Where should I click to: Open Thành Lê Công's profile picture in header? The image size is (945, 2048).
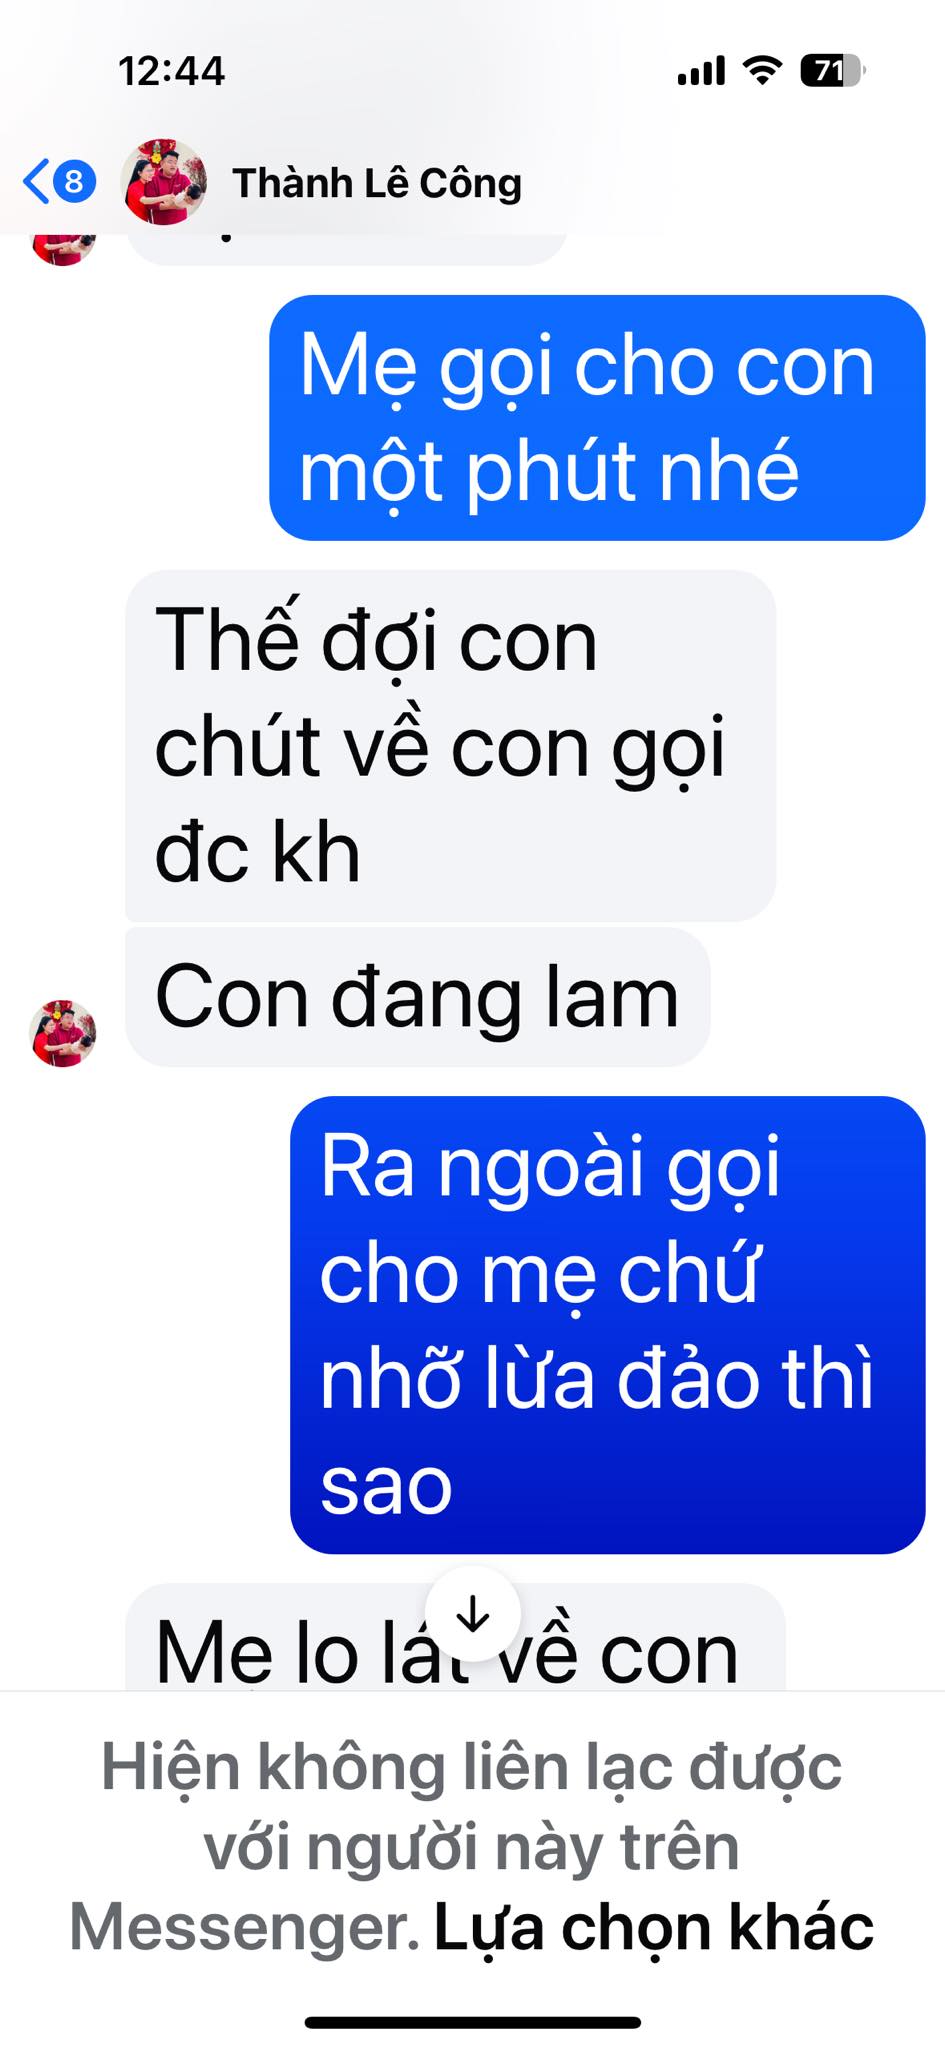click(163, 182)
